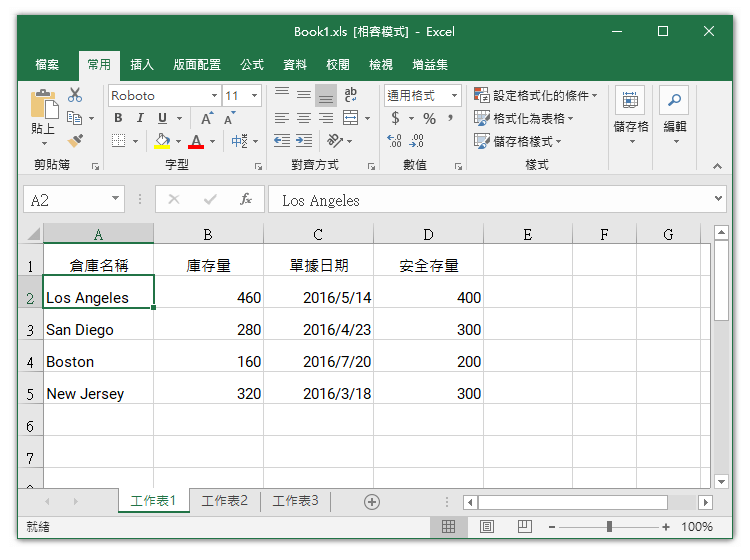This screenshot has width=750, height=560.
Task: Zoom in with the plus button
Action: [x=665, y=527]
